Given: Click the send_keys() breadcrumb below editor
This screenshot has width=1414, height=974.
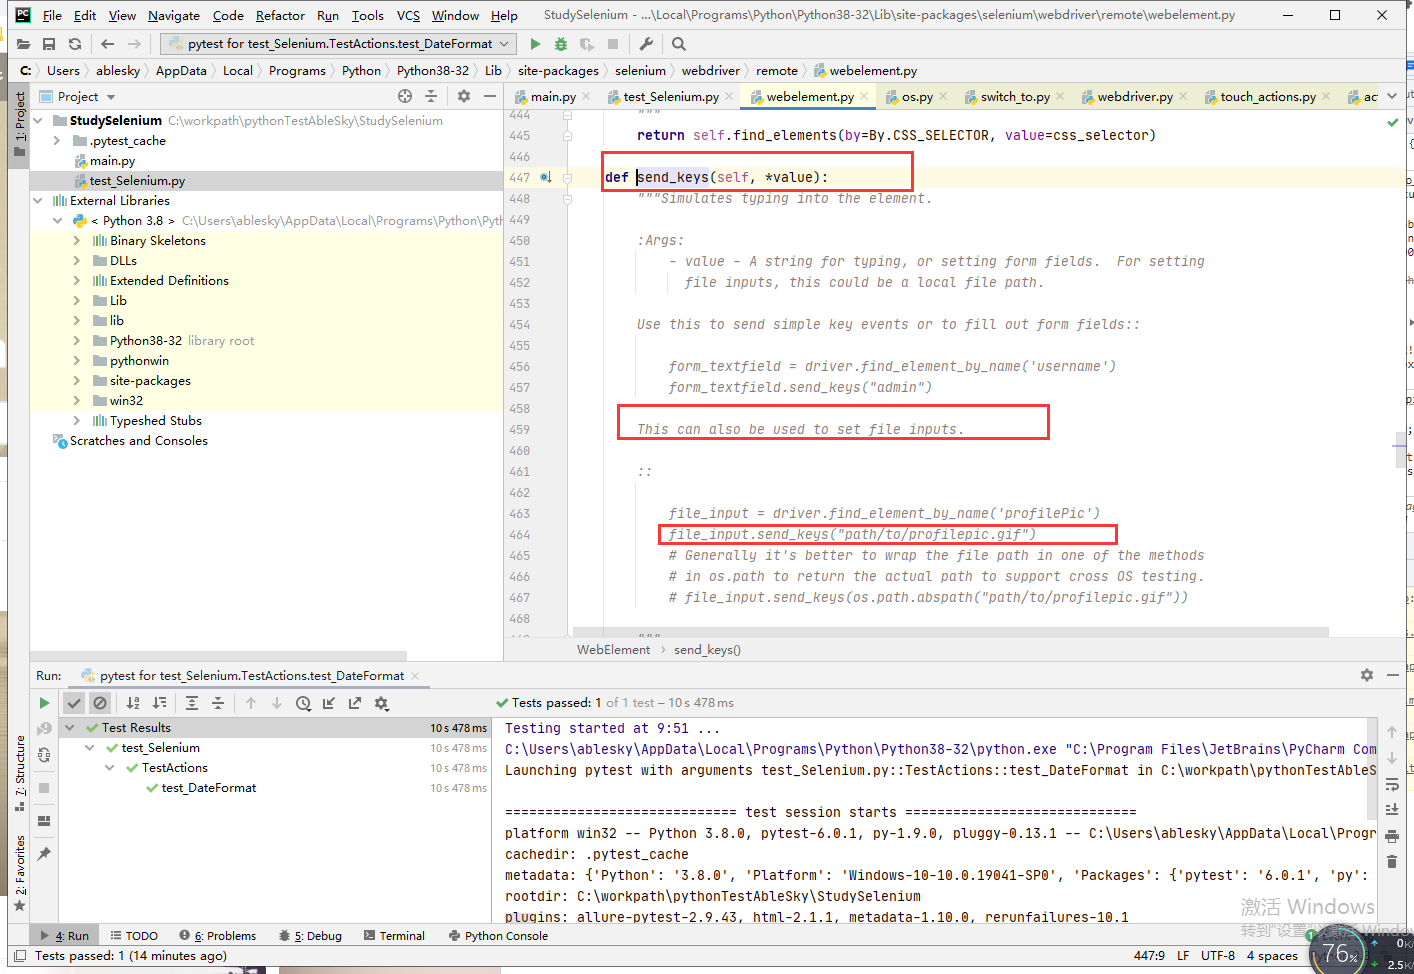Looking at the screenshot, I should click(707, 650).
